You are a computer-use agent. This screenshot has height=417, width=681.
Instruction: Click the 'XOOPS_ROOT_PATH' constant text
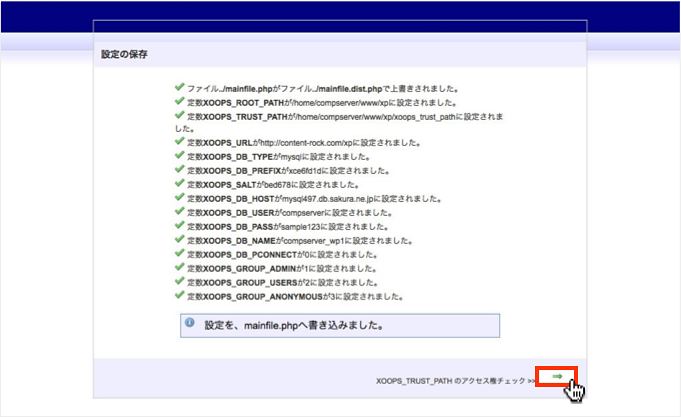(244, 103)
